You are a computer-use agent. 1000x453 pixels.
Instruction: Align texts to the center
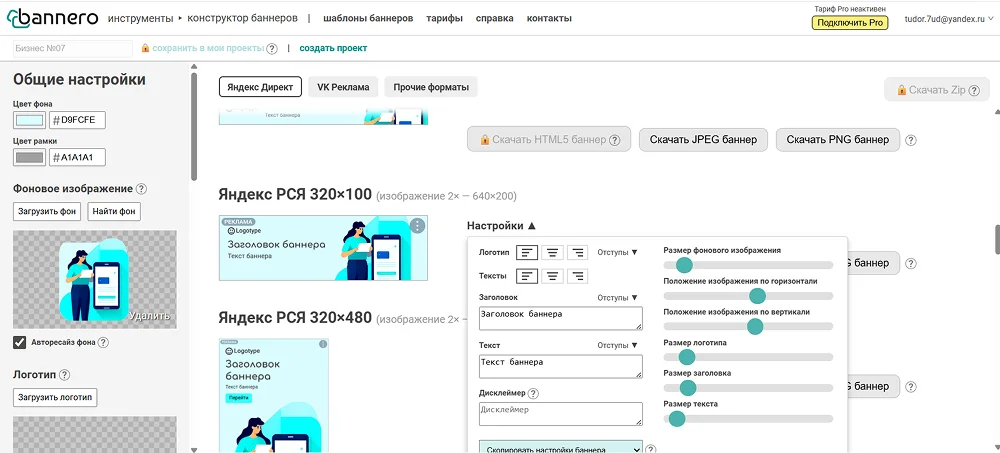click(552, 276)
